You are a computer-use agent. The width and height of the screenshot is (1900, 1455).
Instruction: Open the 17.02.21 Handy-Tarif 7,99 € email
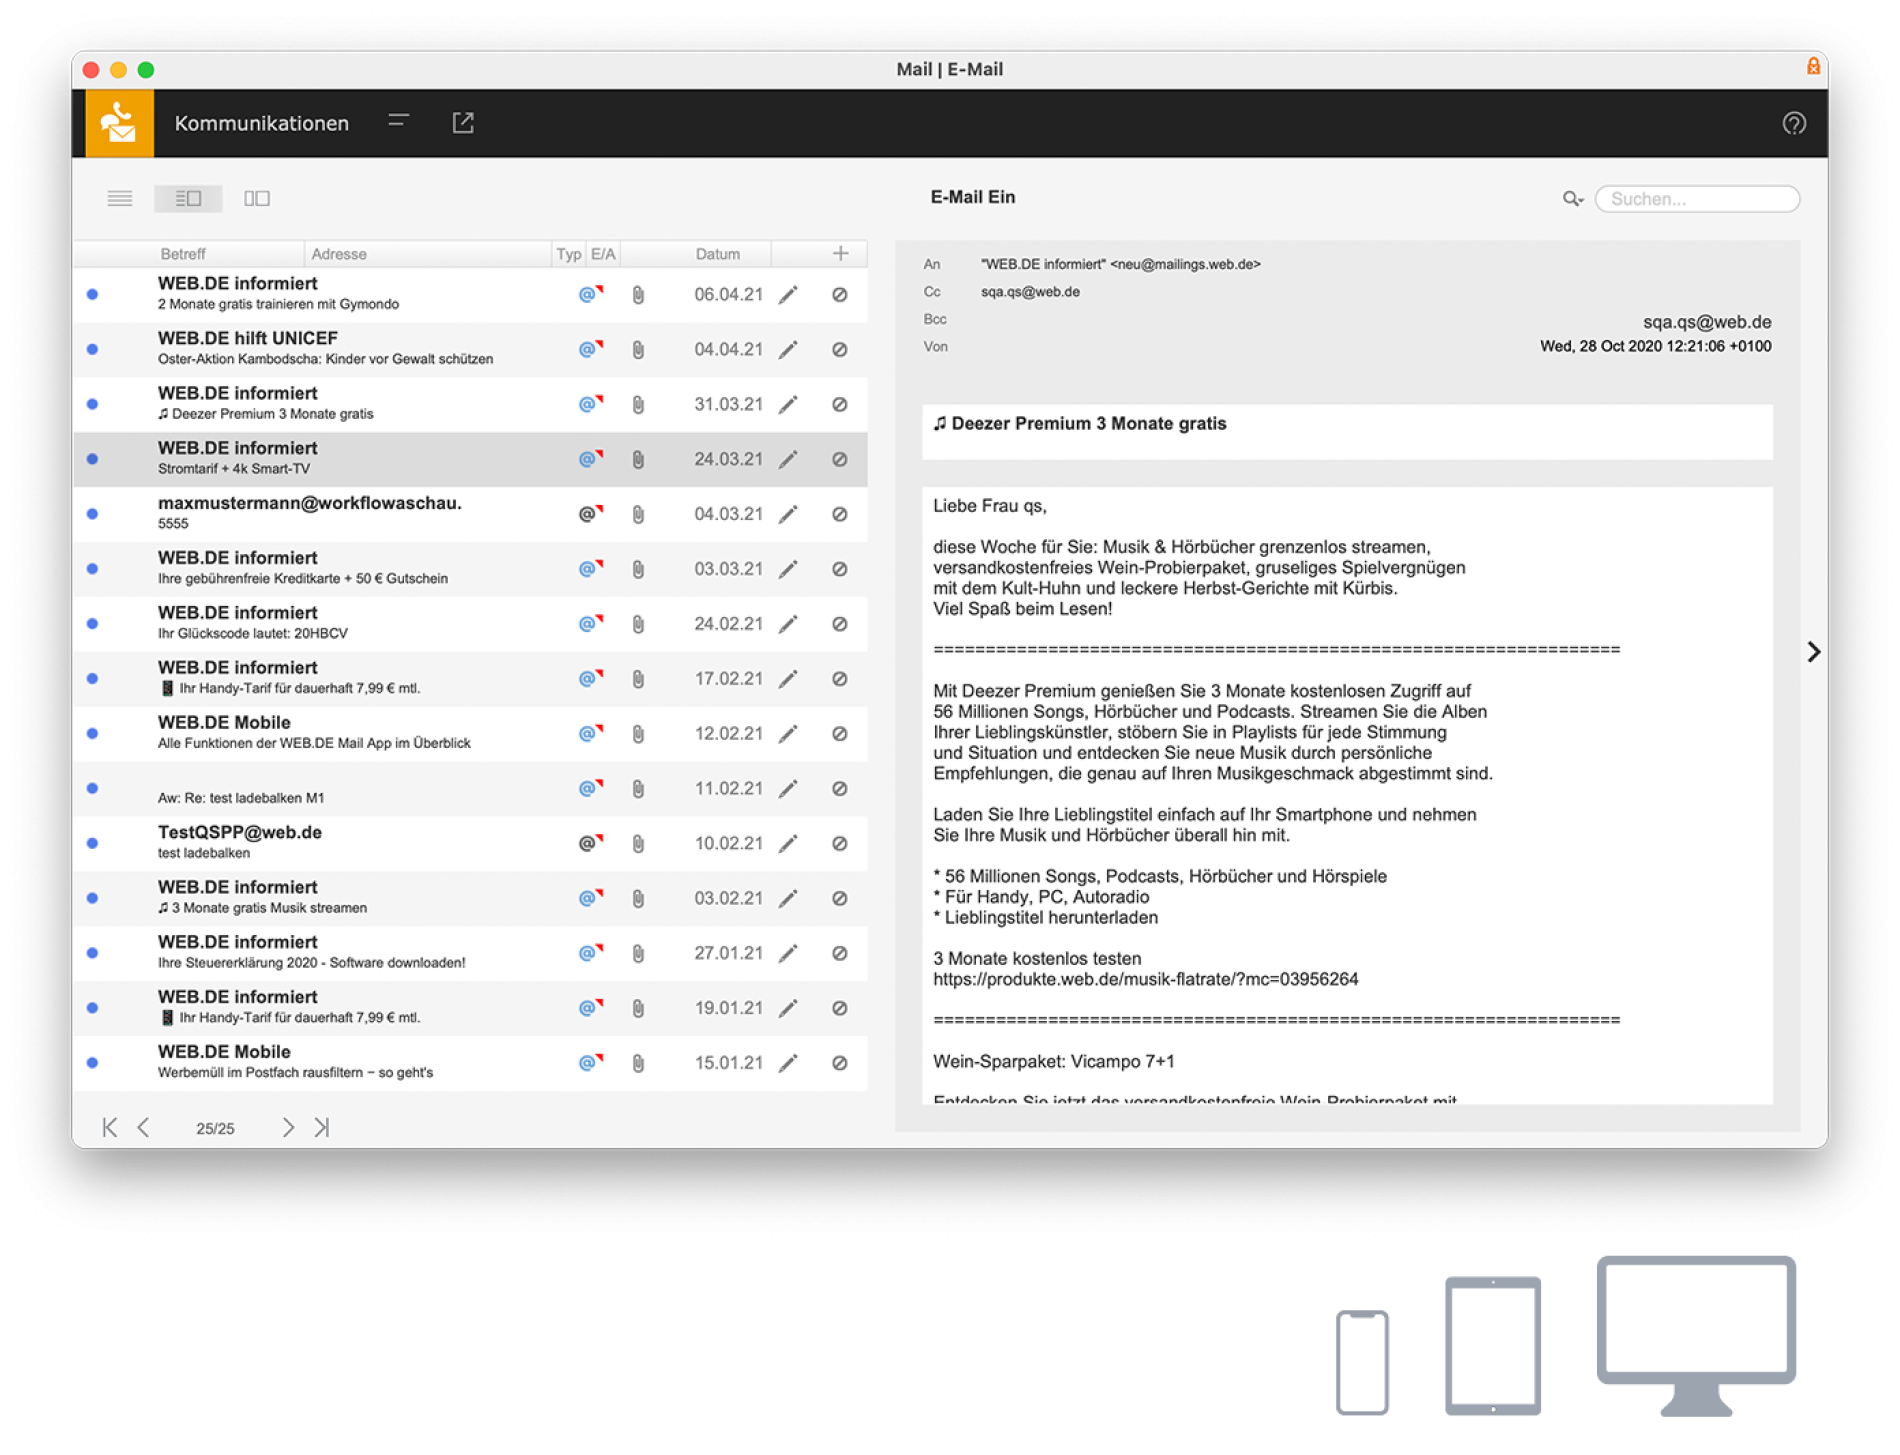(470, 680)
